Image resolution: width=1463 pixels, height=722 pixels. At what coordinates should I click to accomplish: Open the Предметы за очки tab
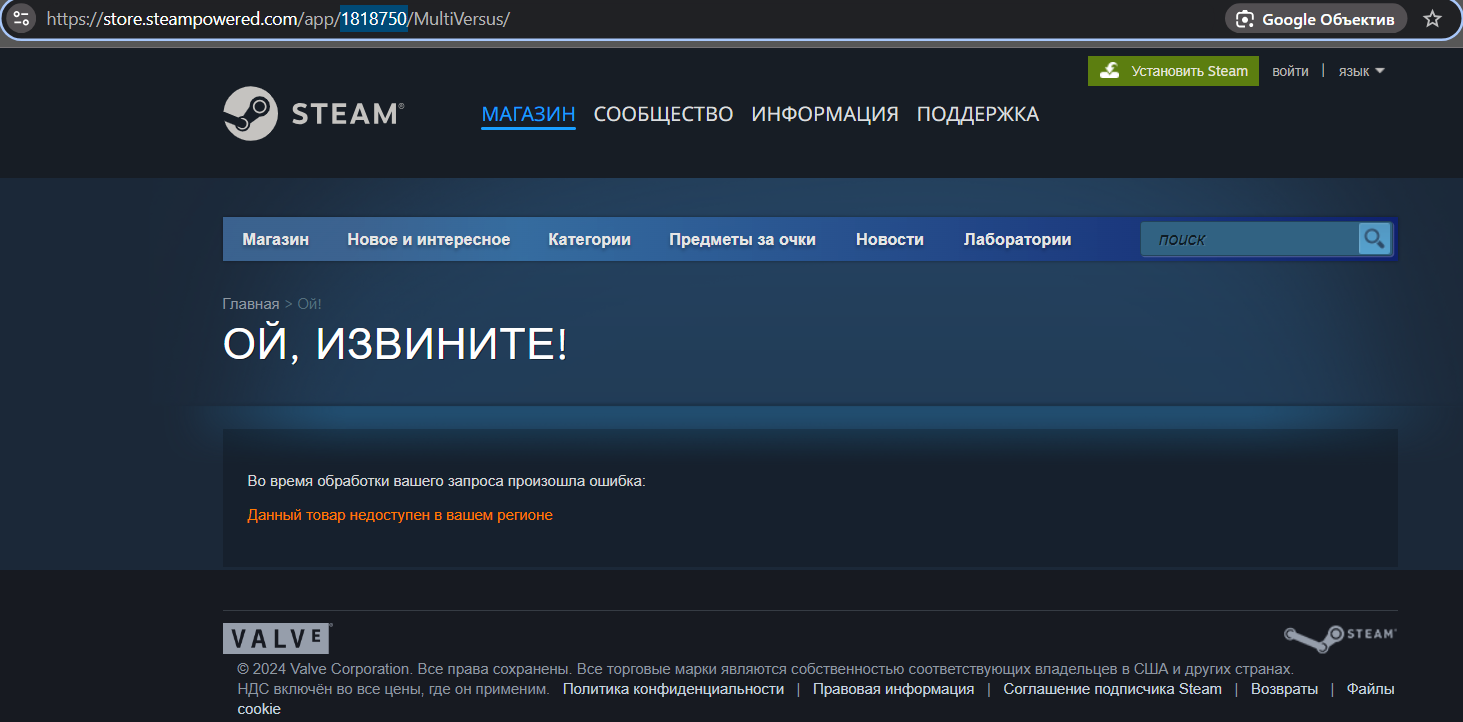click(742, 239)
